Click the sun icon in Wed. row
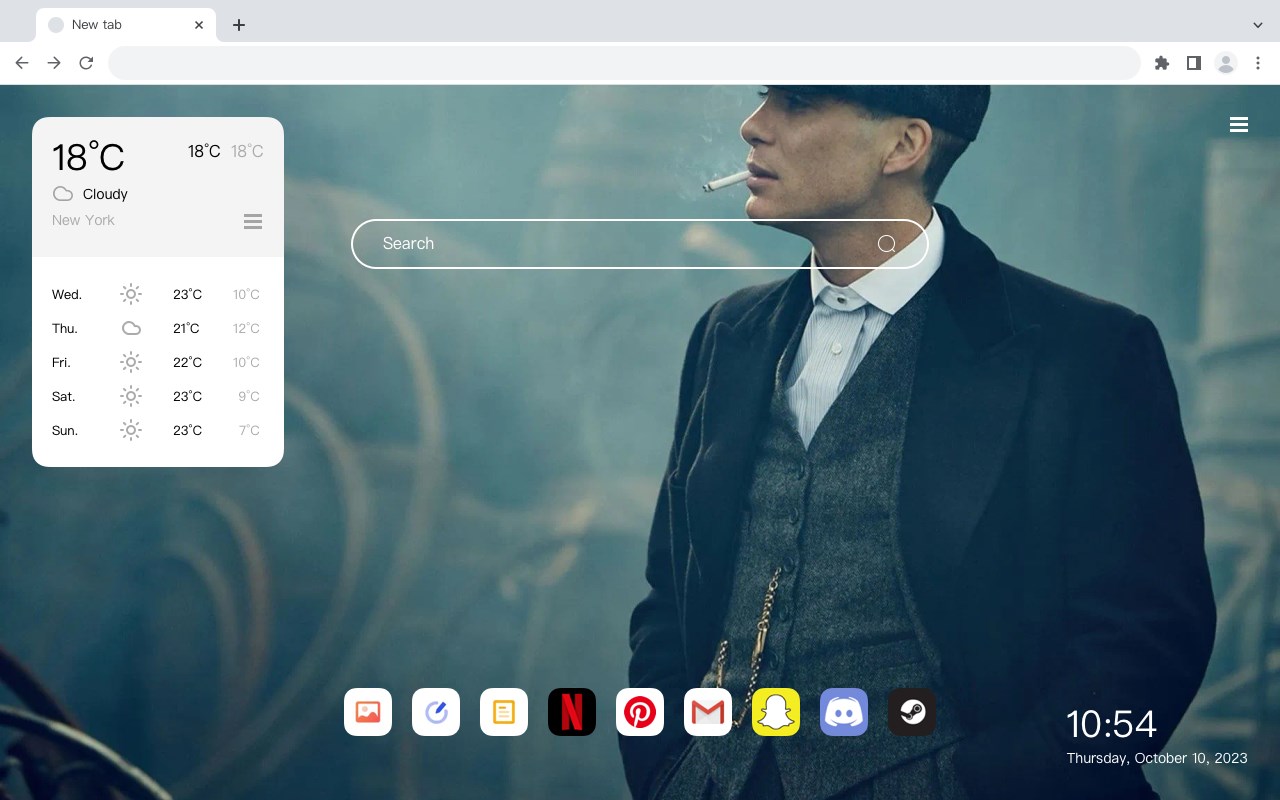The height and width of the screenshot is (800, 1280). [131, 294]
